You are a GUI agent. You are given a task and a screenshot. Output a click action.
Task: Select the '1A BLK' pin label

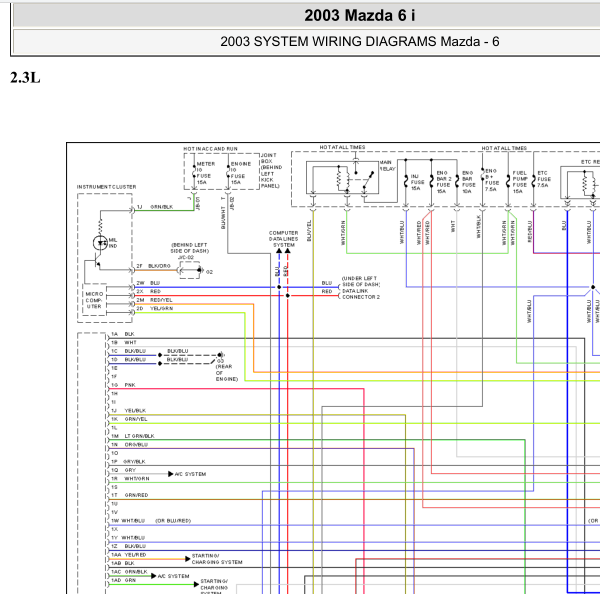coord(122,334)
